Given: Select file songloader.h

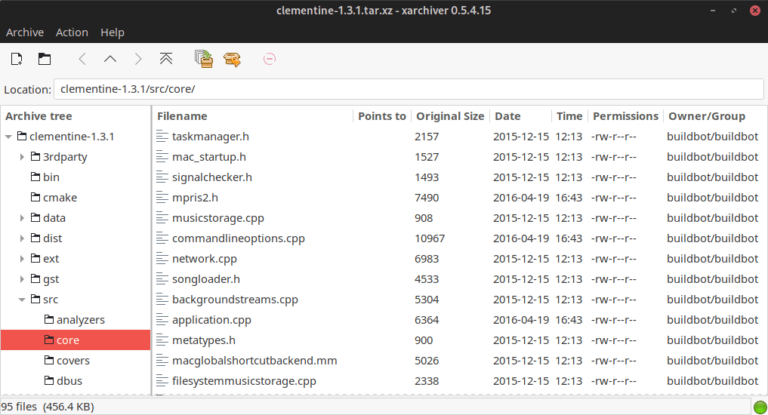Looking at the screenshot, I should tap(206, 279).
